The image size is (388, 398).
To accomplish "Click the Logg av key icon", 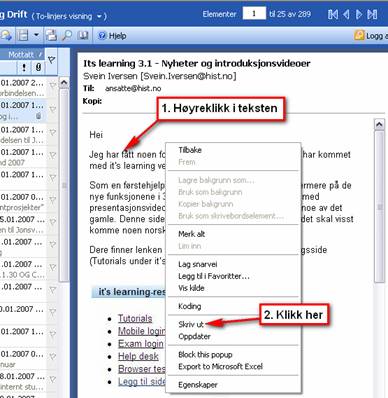I will pyautogui.click(x=359, y=35).
